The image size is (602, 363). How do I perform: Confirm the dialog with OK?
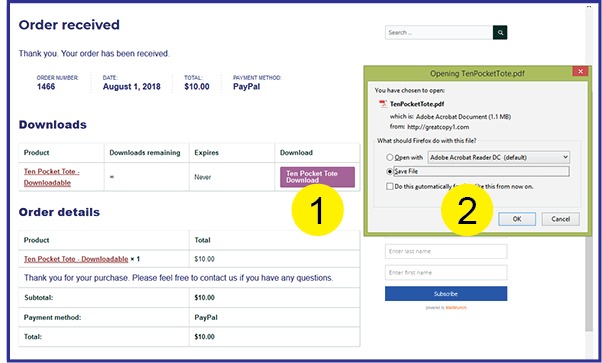click(x=517, y=219)
